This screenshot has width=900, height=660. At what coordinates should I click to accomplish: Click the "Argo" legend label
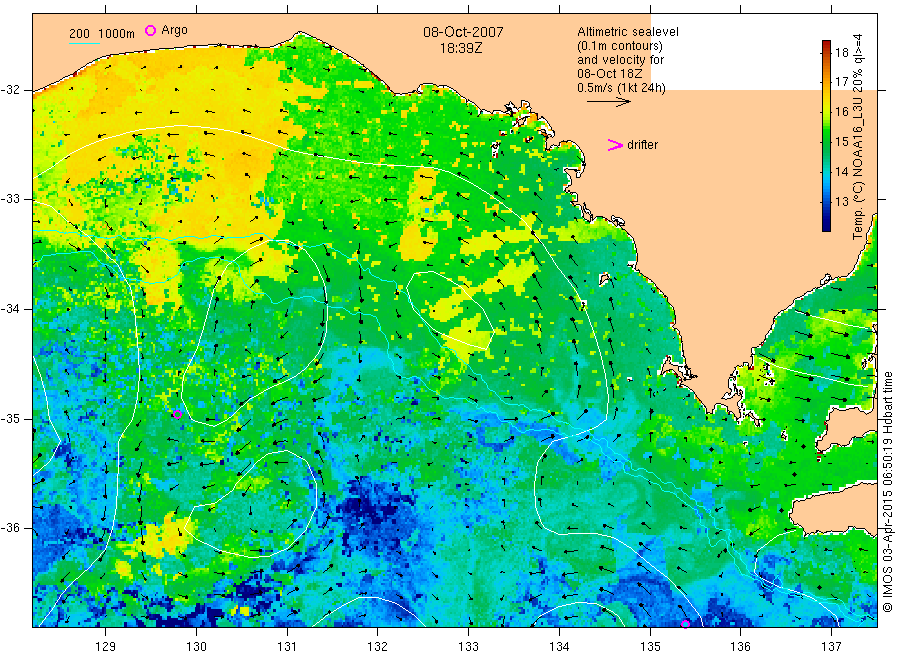(x=174, y=30)
